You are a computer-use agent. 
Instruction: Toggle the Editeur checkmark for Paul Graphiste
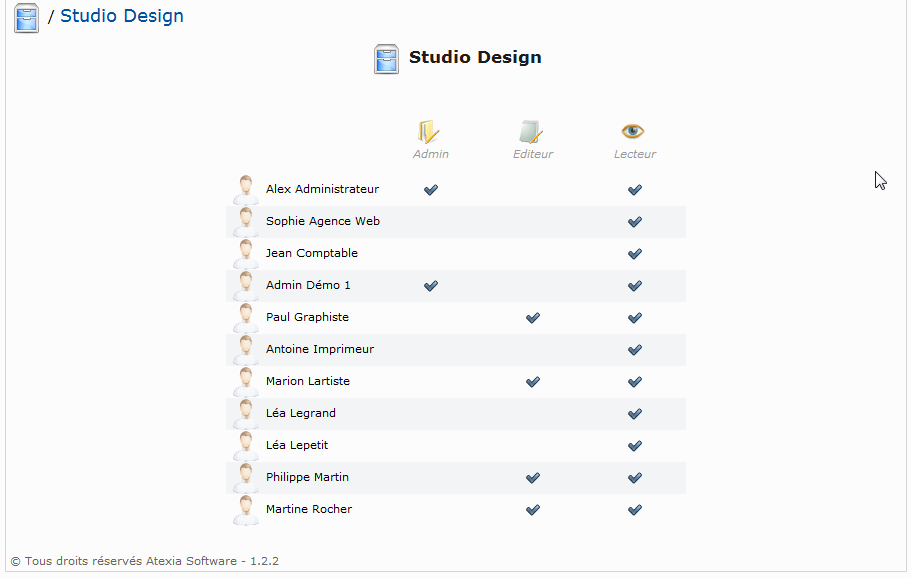[533, 318]
